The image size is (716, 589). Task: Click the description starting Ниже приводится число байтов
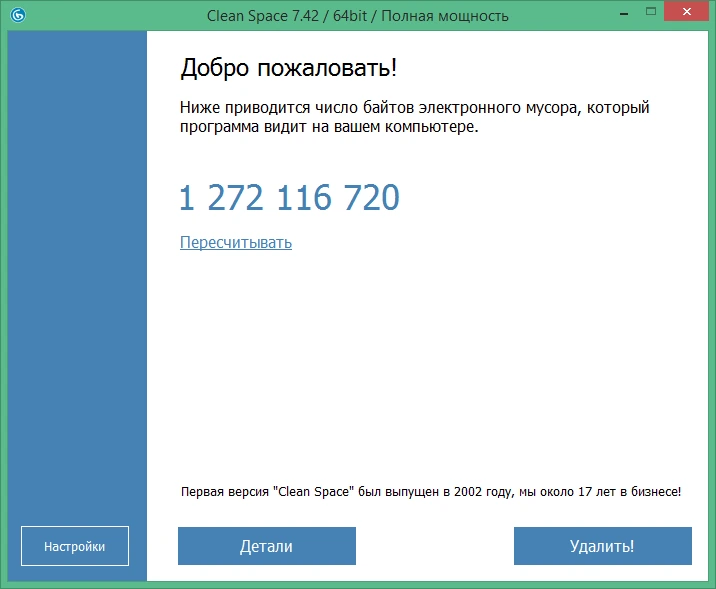pyautogui.click(x=415, y=117)
